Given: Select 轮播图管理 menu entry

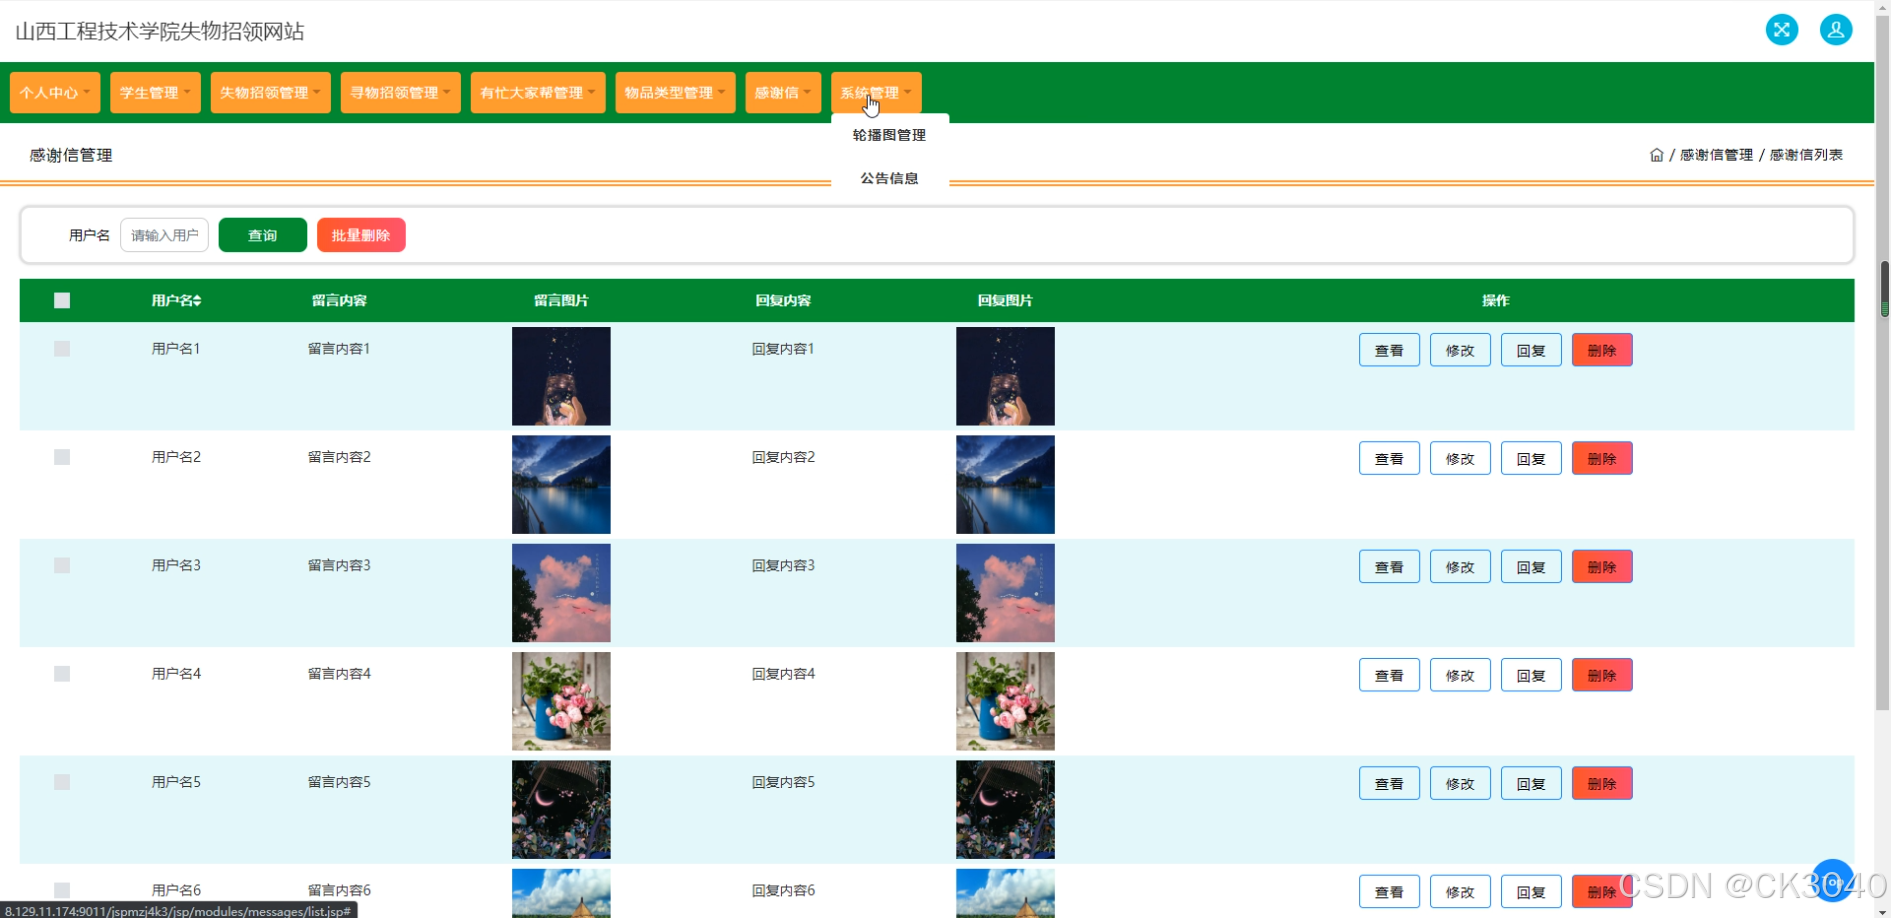Looking at the screenshot, I should [889, 135].
